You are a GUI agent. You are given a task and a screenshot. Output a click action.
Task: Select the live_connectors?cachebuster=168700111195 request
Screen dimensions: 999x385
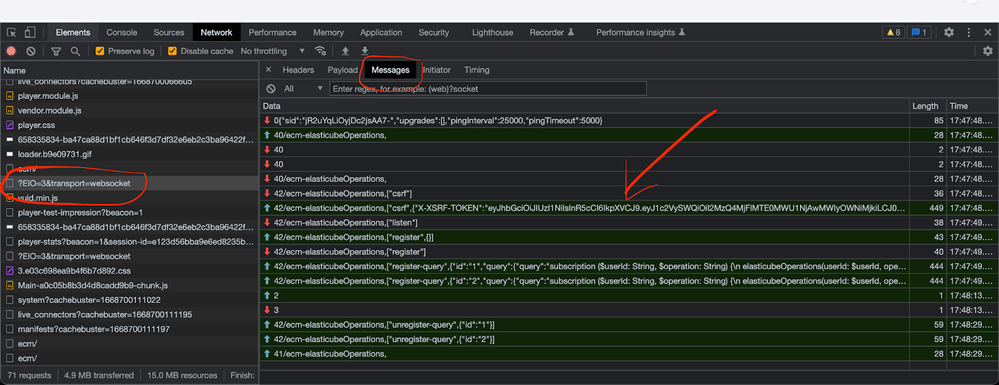129,315
